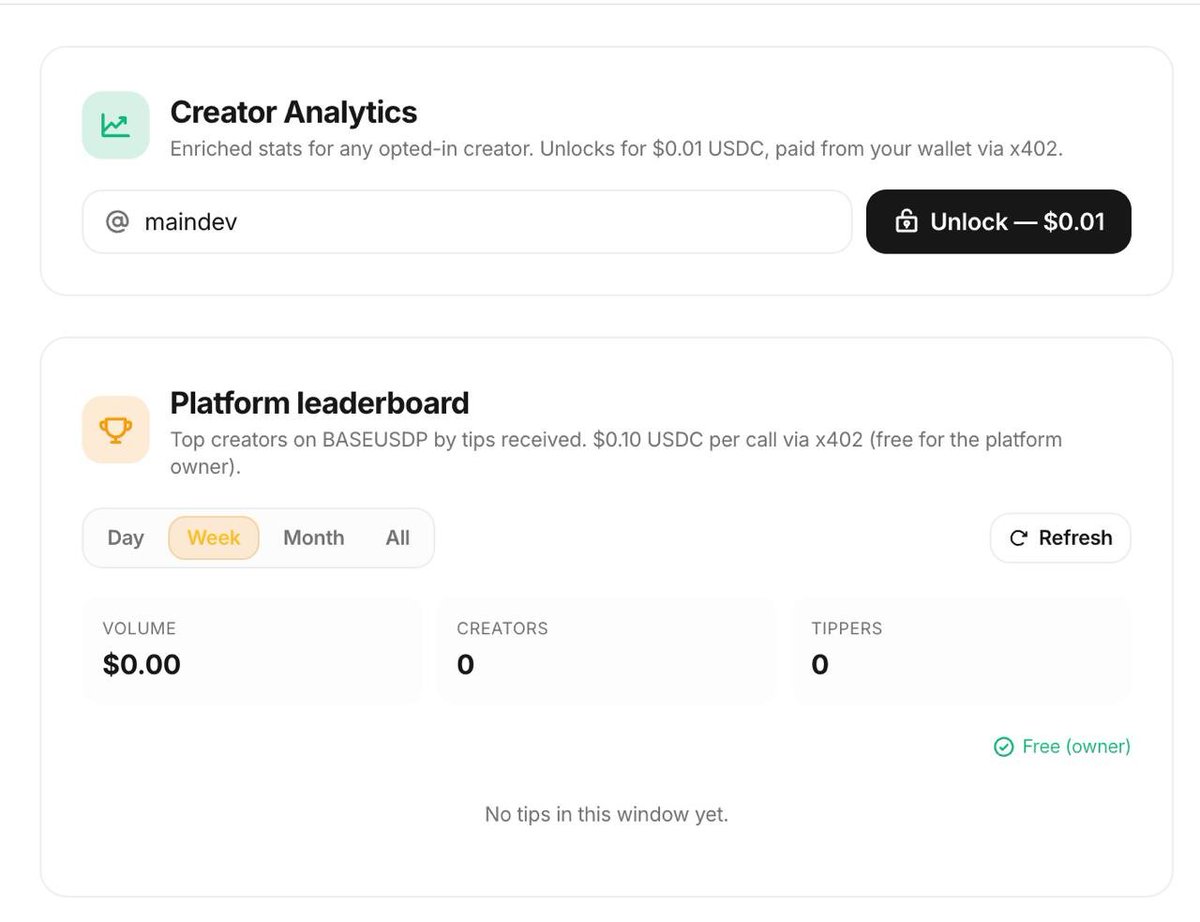Click the 'Free (owner)' status text
The width and height of the screenshot is (1200, 922).
coord(1076,747)
